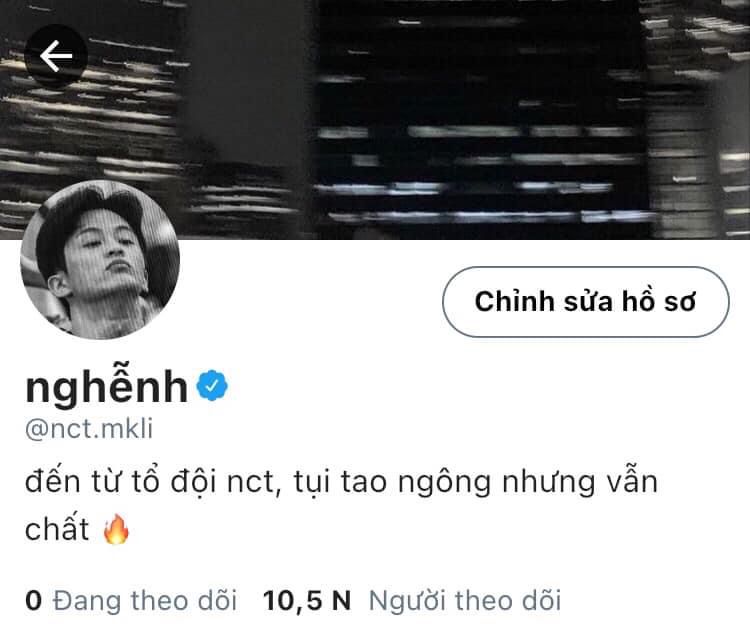
Task: Tap the word chất in bio
Action: click(57, 529)
